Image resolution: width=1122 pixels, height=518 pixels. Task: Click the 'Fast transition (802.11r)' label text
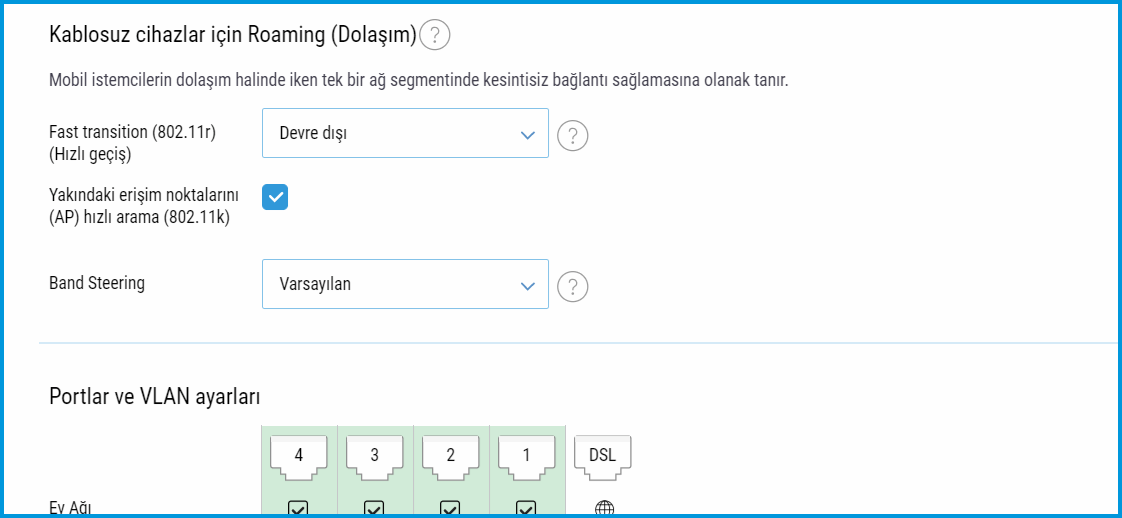pos(131,131)
